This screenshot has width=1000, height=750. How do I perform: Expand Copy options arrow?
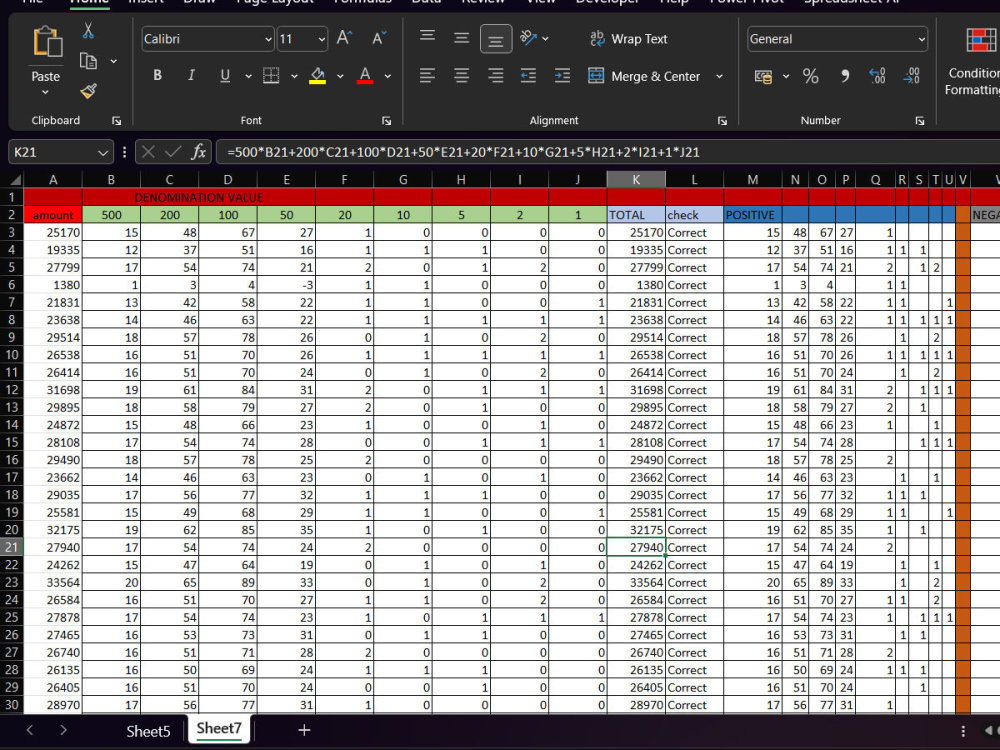[114, 61]
